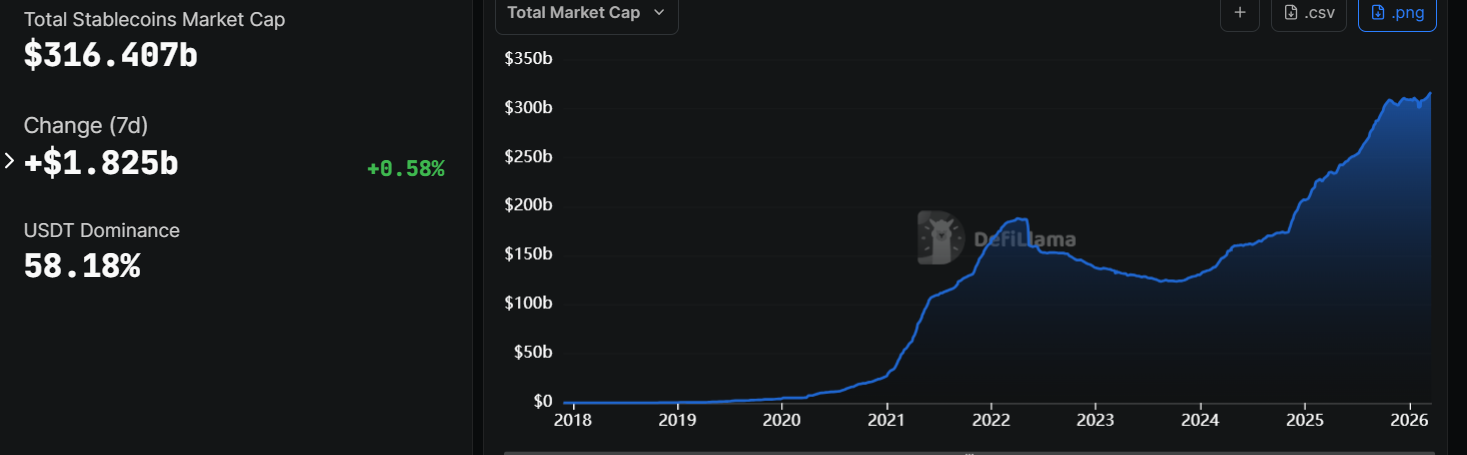Screen dimensions: 1467x455
Task: Click the 2018 x-axis label
Action: coord(573,419)
